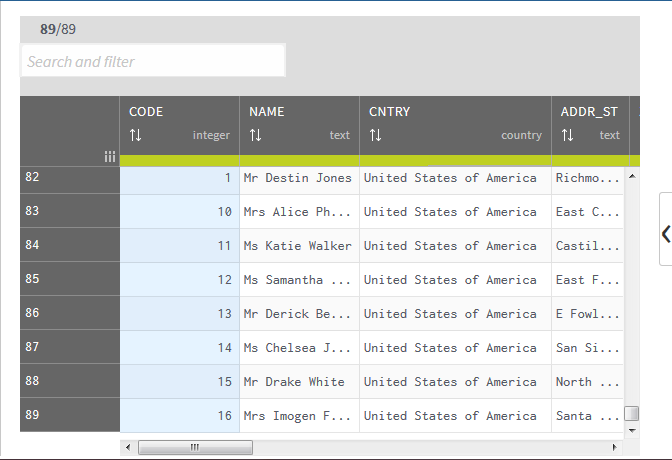
Task: Sort by the ADDR_ST column
Action: pyautogui.click(x=567, y=135)
